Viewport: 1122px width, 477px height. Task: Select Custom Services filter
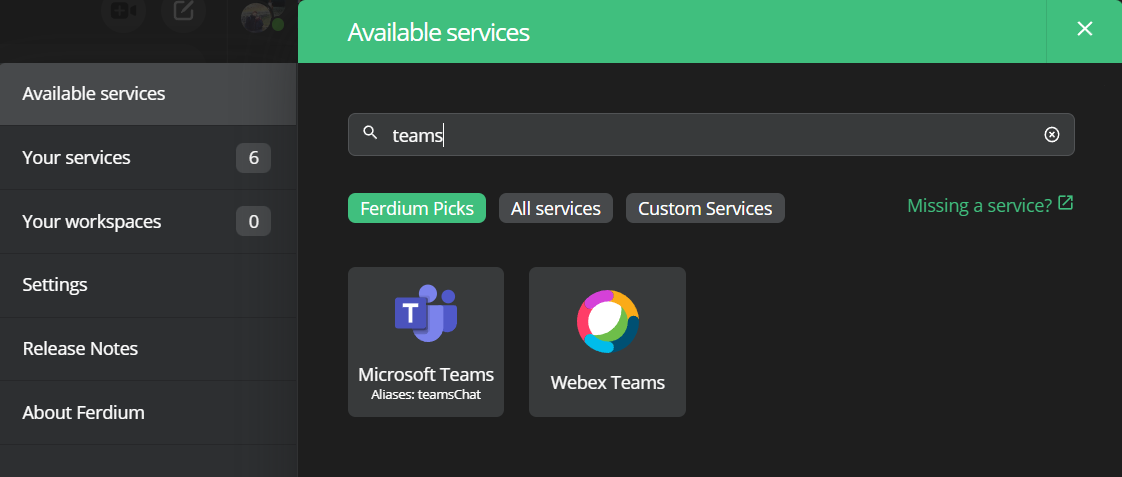click(x=705, y=208)
